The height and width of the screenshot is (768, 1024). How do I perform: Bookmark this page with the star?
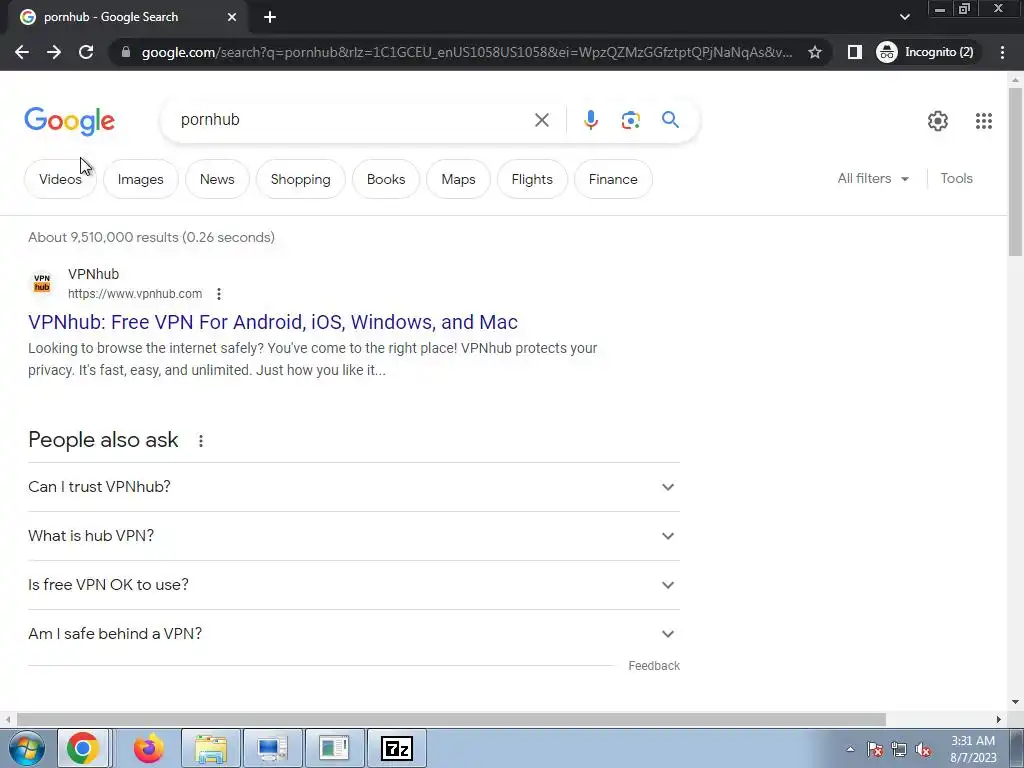(x=814, y=52)
